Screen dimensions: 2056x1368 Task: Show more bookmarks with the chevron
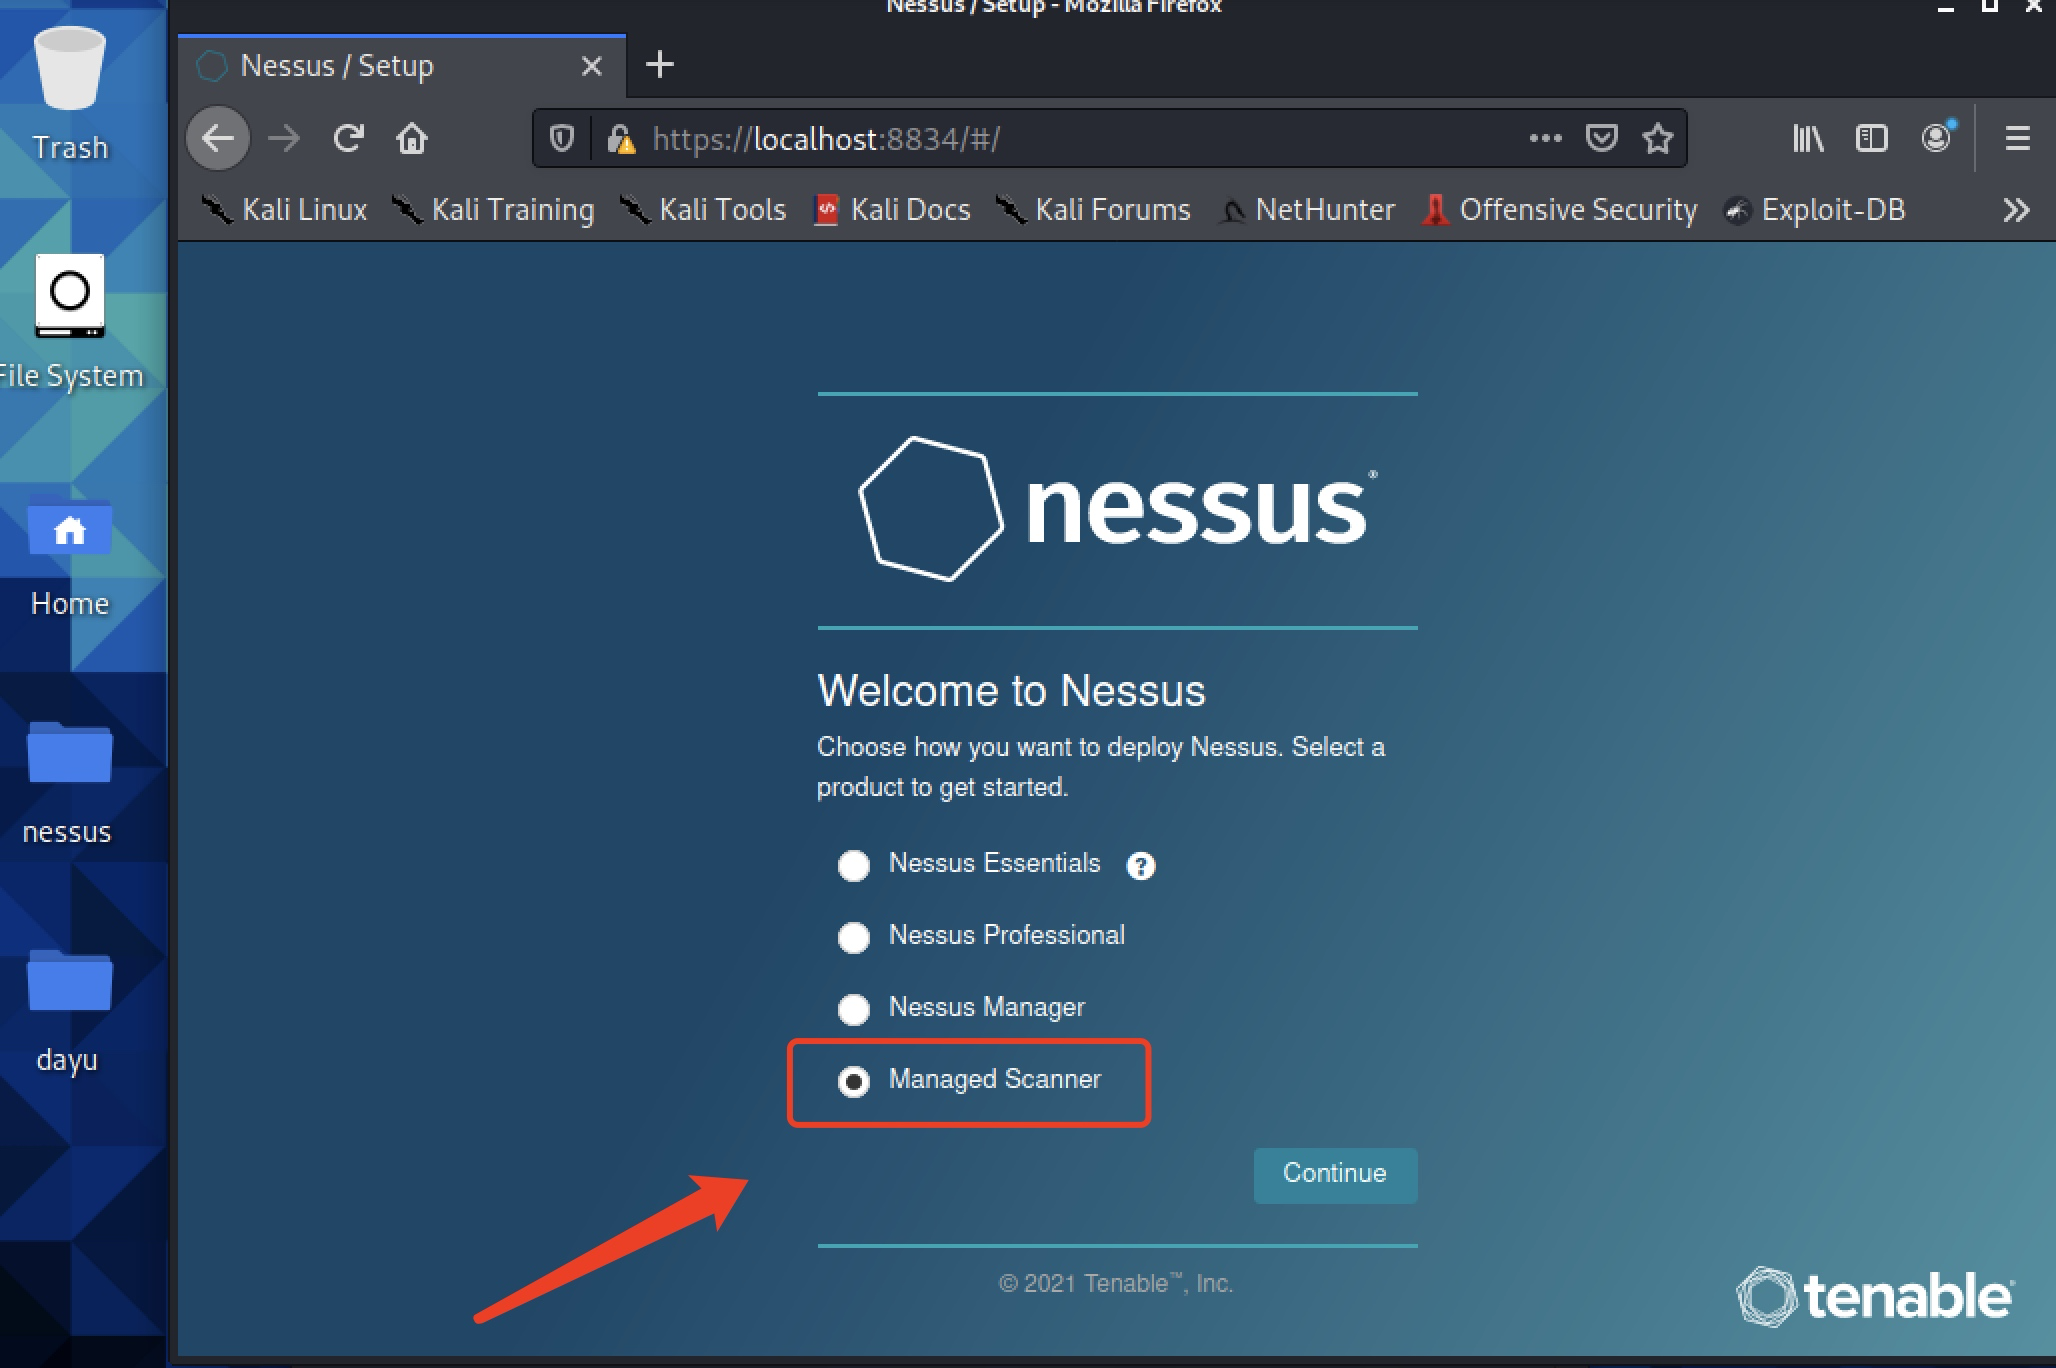(x=2016, y=210)
